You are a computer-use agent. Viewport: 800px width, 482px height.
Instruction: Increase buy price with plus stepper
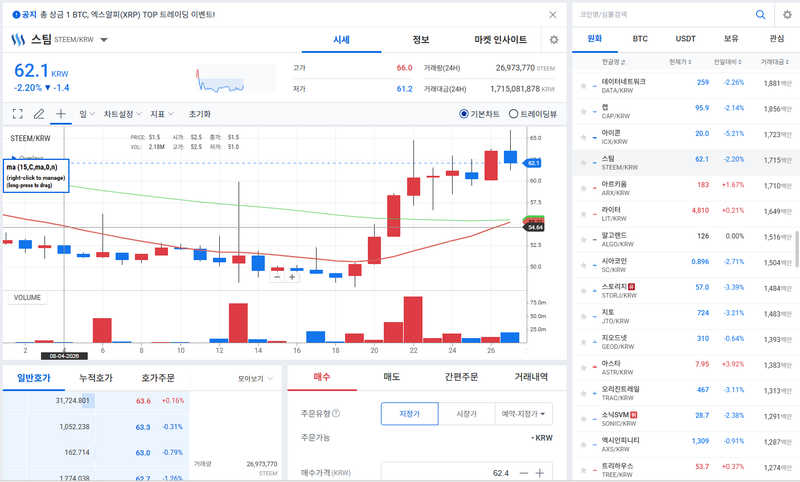pos(540,473)
